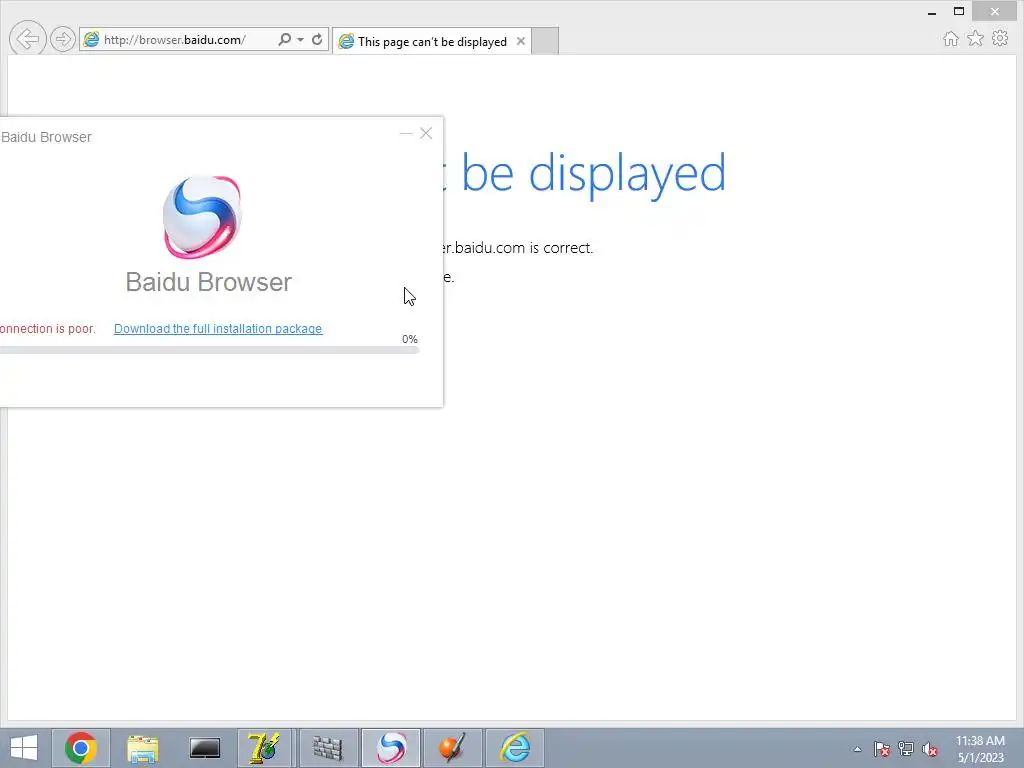Click the search magnifier in address bar

click(284, 39)
